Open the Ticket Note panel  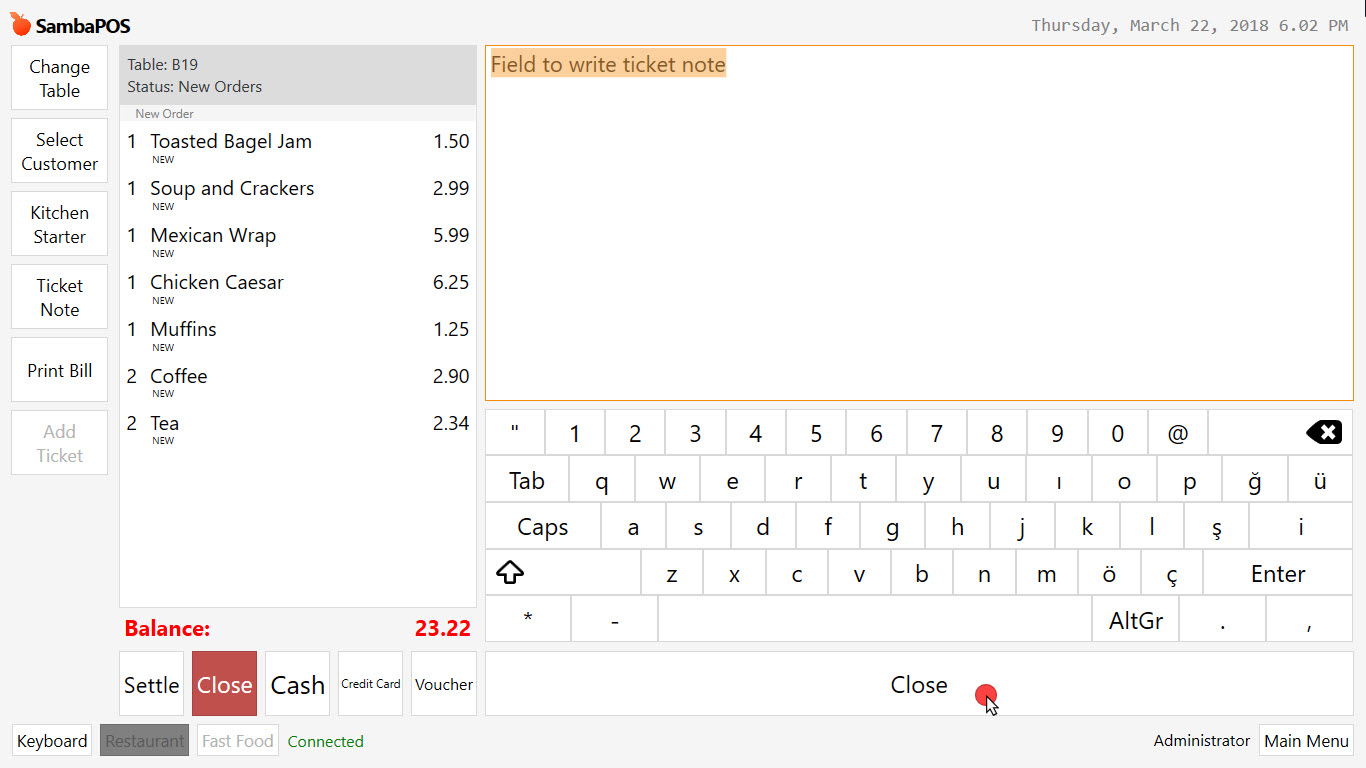click(59, 296)
